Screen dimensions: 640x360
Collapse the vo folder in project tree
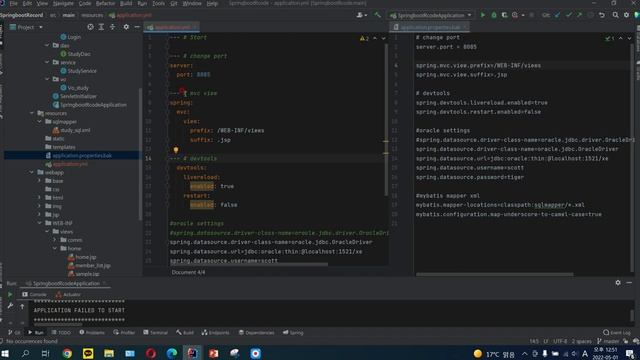47,79
